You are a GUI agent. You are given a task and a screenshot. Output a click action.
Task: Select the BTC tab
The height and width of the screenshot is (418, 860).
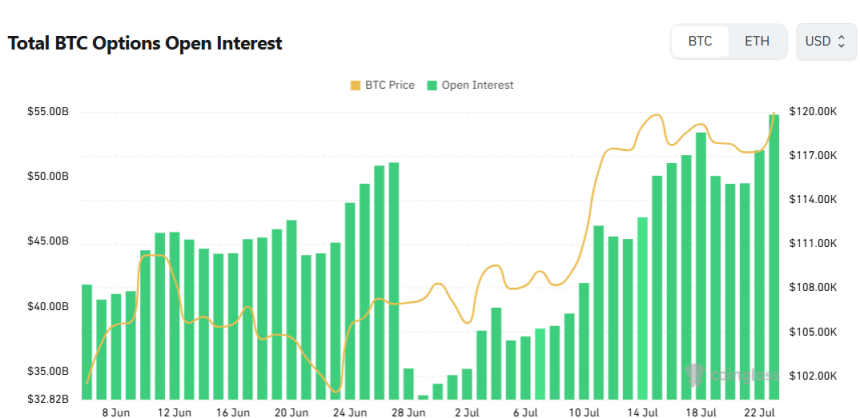coord(700,41)
